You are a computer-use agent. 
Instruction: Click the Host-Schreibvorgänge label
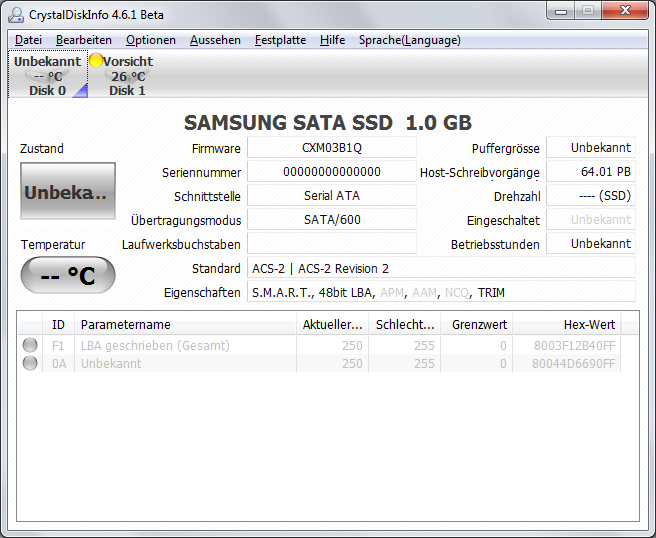pyautogui.click(x=480, y=173)
